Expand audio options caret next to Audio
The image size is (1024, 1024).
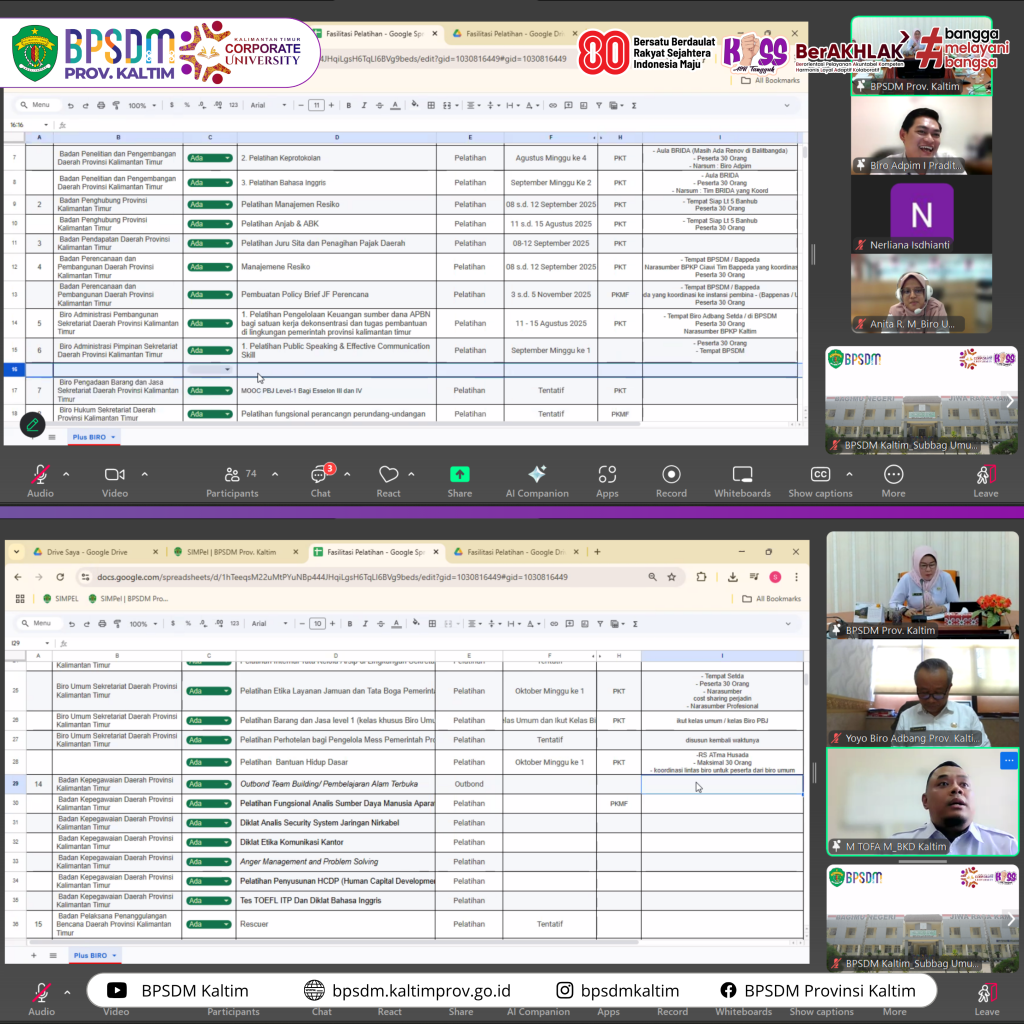(66, 474)
